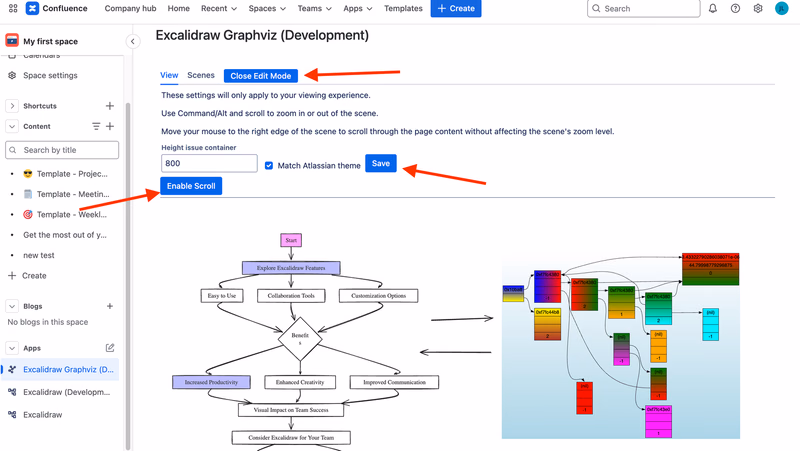The width and height of the screenshot is (800, 451).
Task: Go to Home in top navigation
Action: pos(179,8)
